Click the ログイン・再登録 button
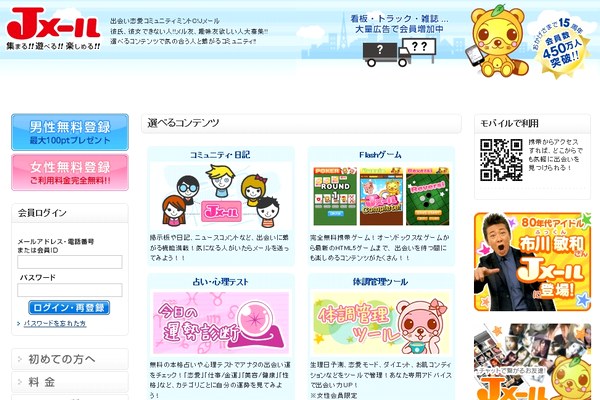The height and width of the screenshot is (400, 600). point(69,307)
